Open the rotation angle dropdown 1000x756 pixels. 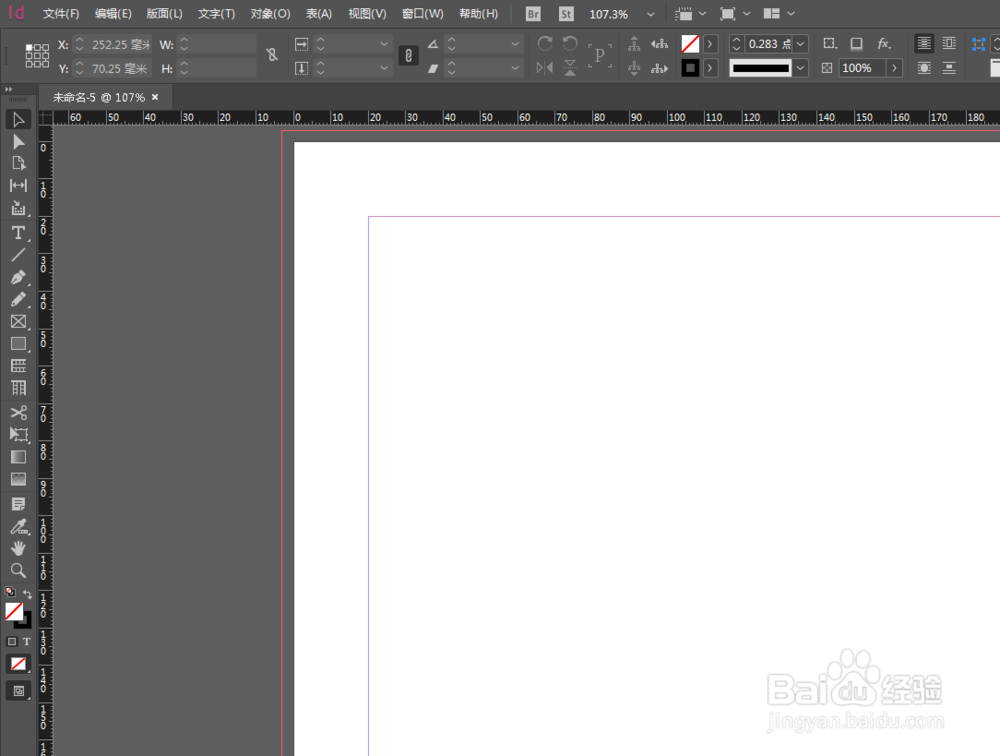(x=515, y=44)
